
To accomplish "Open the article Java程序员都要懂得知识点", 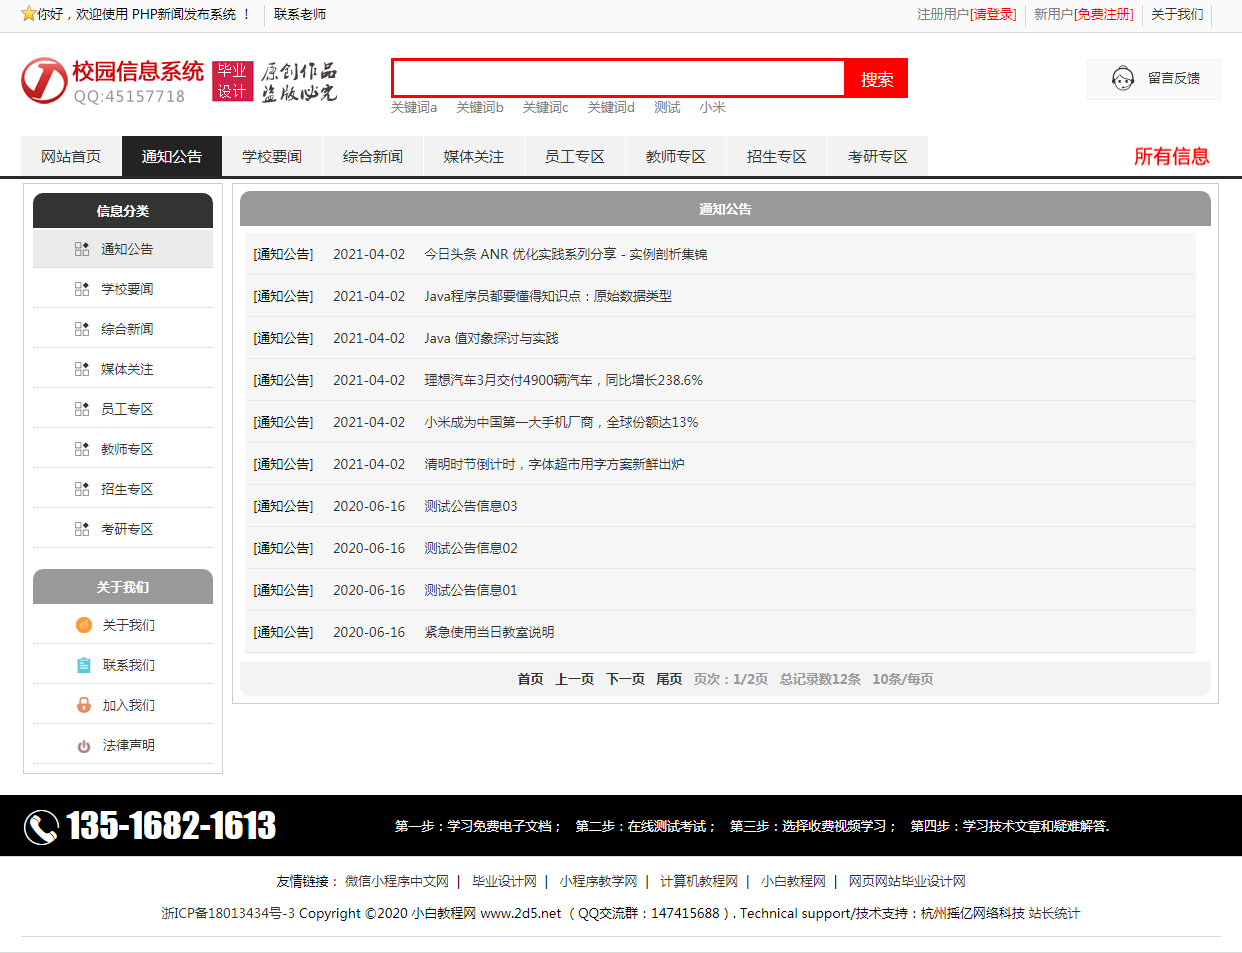I will pyautogui.click(x=548, y=296).
